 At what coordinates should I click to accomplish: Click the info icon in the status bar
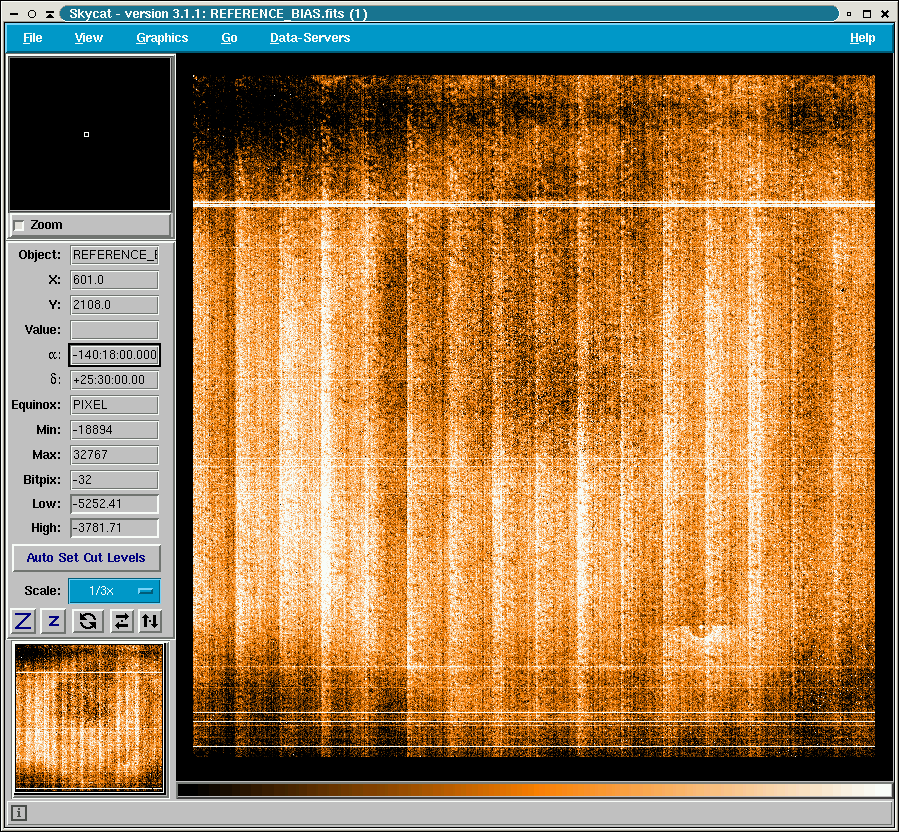pyautogui.click(x=20, y=813)
